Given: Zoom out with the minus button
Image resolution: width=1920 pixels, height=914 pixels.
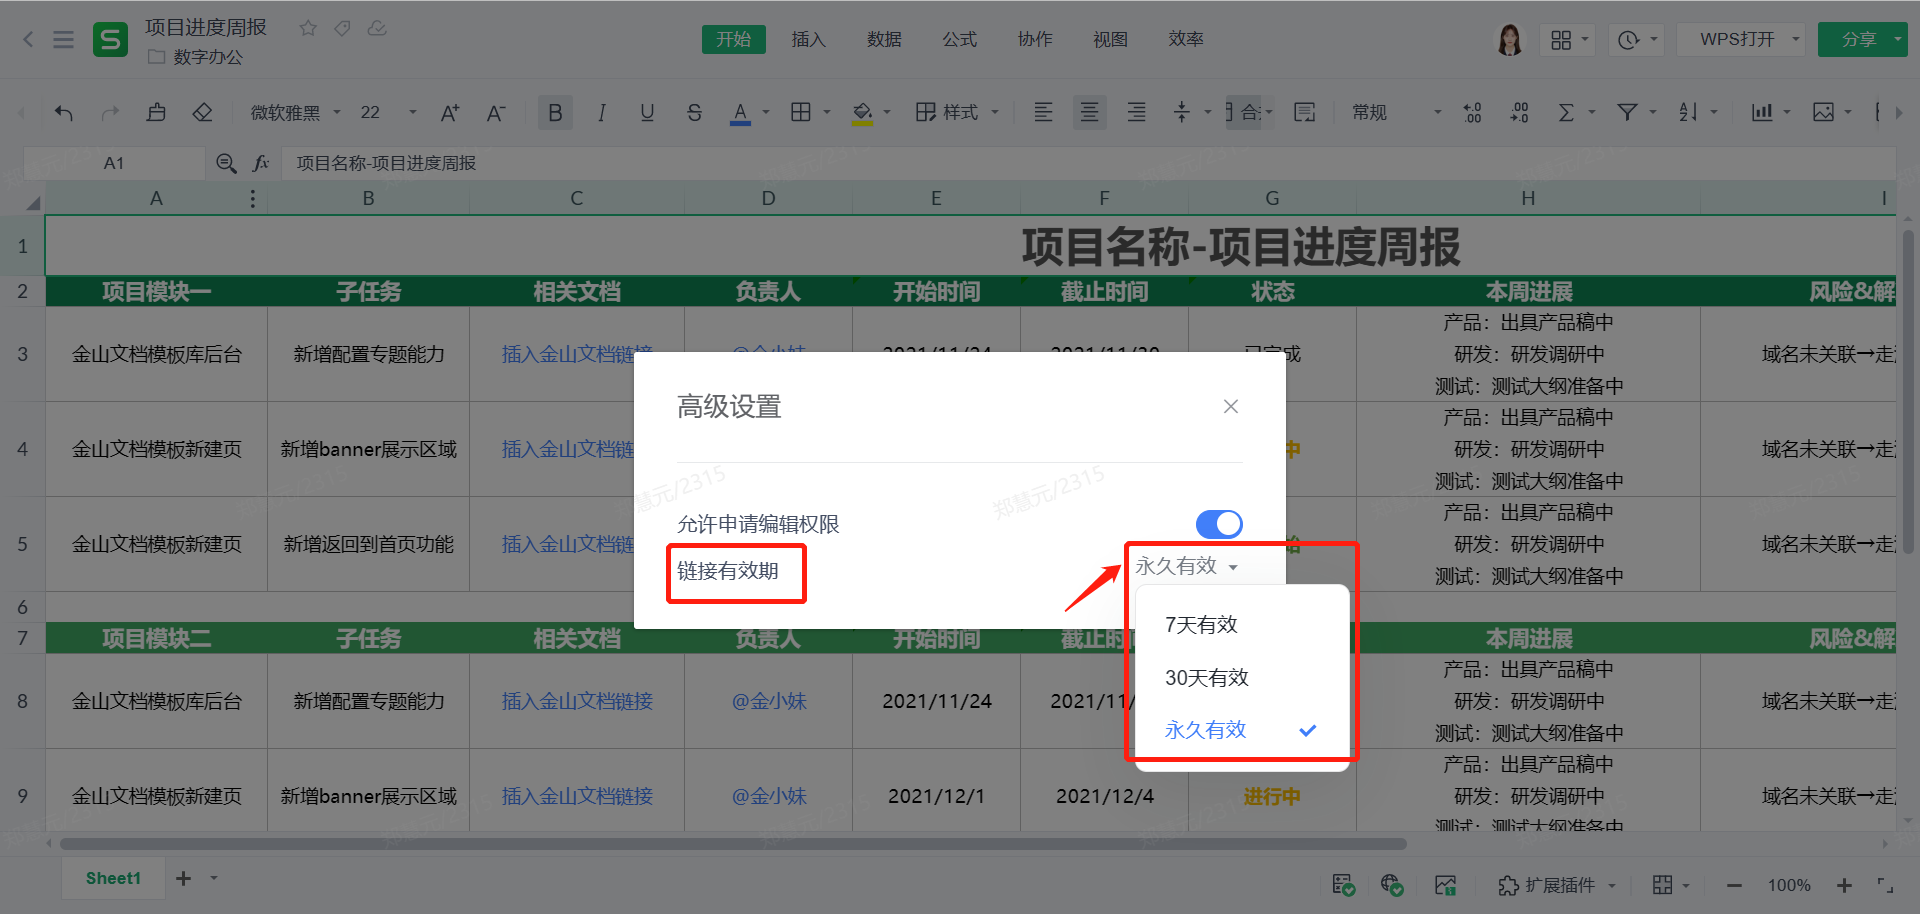Looking at the screenshot, I should pos(1734,885).
